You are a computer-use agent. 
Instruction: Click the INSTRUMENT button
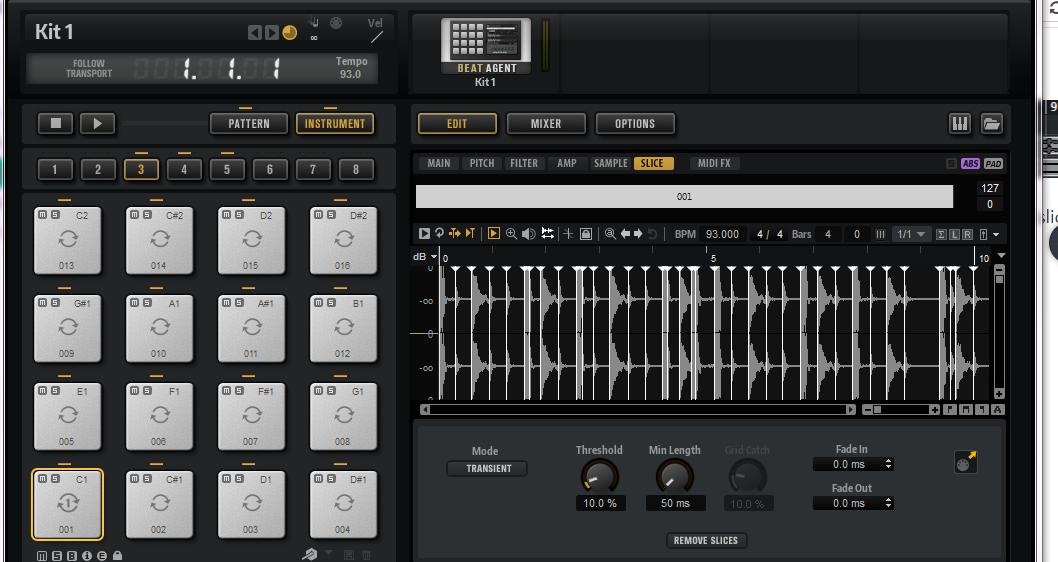click(x=335, y=123)
